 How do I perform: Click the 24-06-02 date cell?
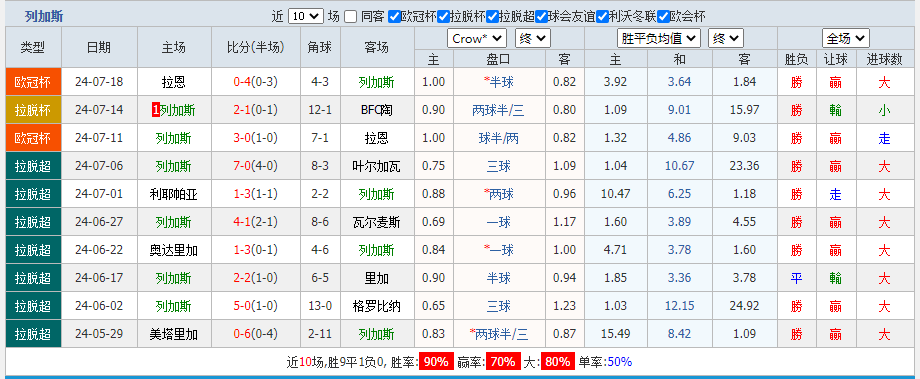(99, 306)
